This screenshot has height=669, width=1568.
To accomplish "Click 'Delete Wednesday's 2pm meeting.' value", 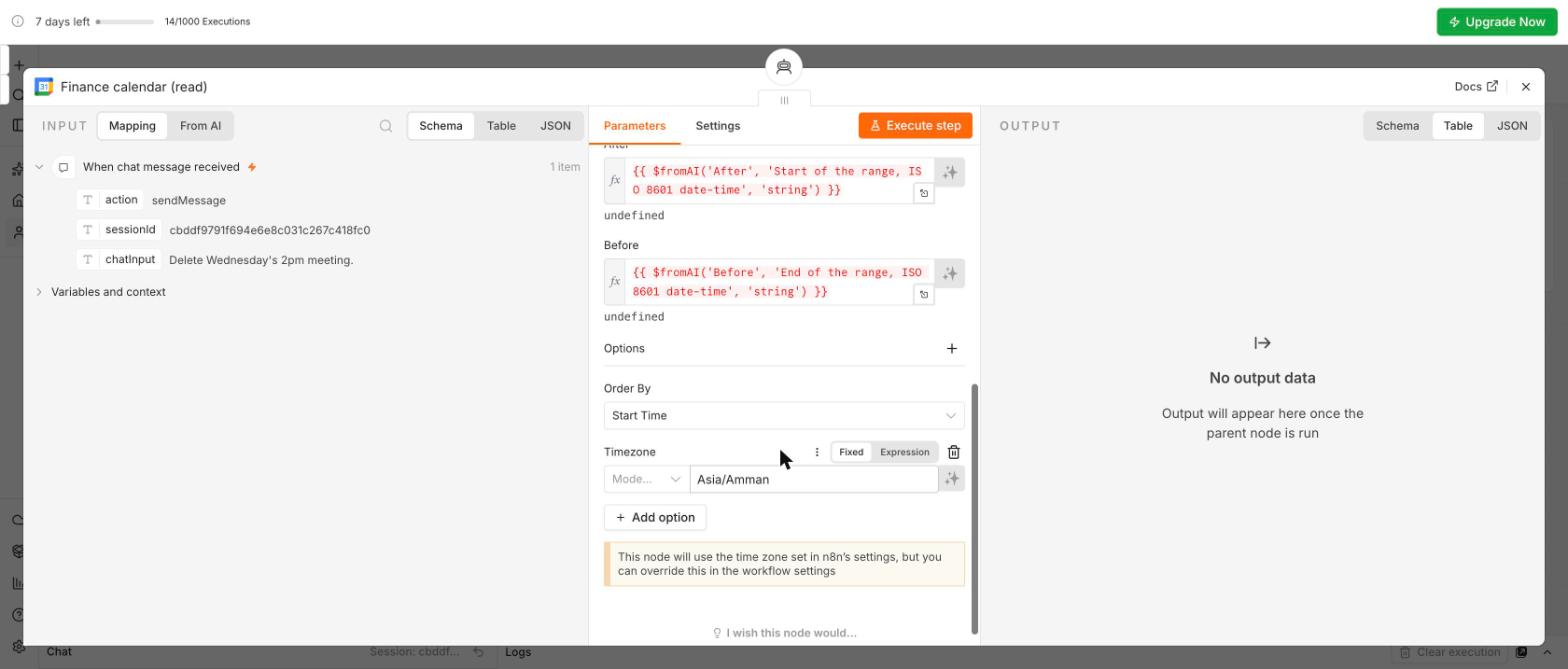I will pyautogui.click(x=261, y=260).
